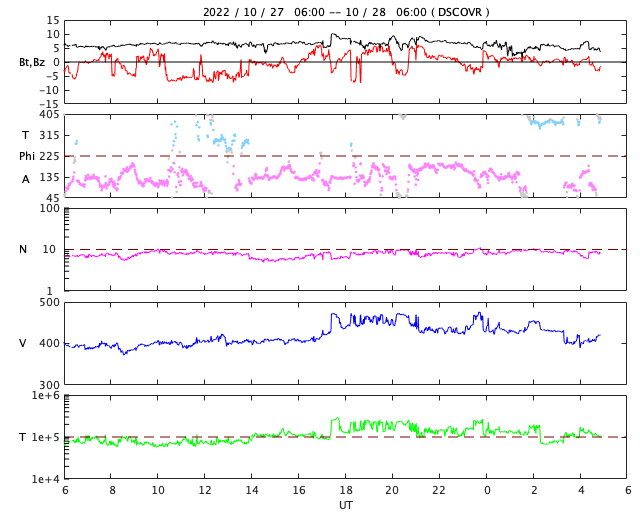Click the x-axis tick label 12
The width and height of the screenshot is (640, 512).
click(x=205, y=490)
